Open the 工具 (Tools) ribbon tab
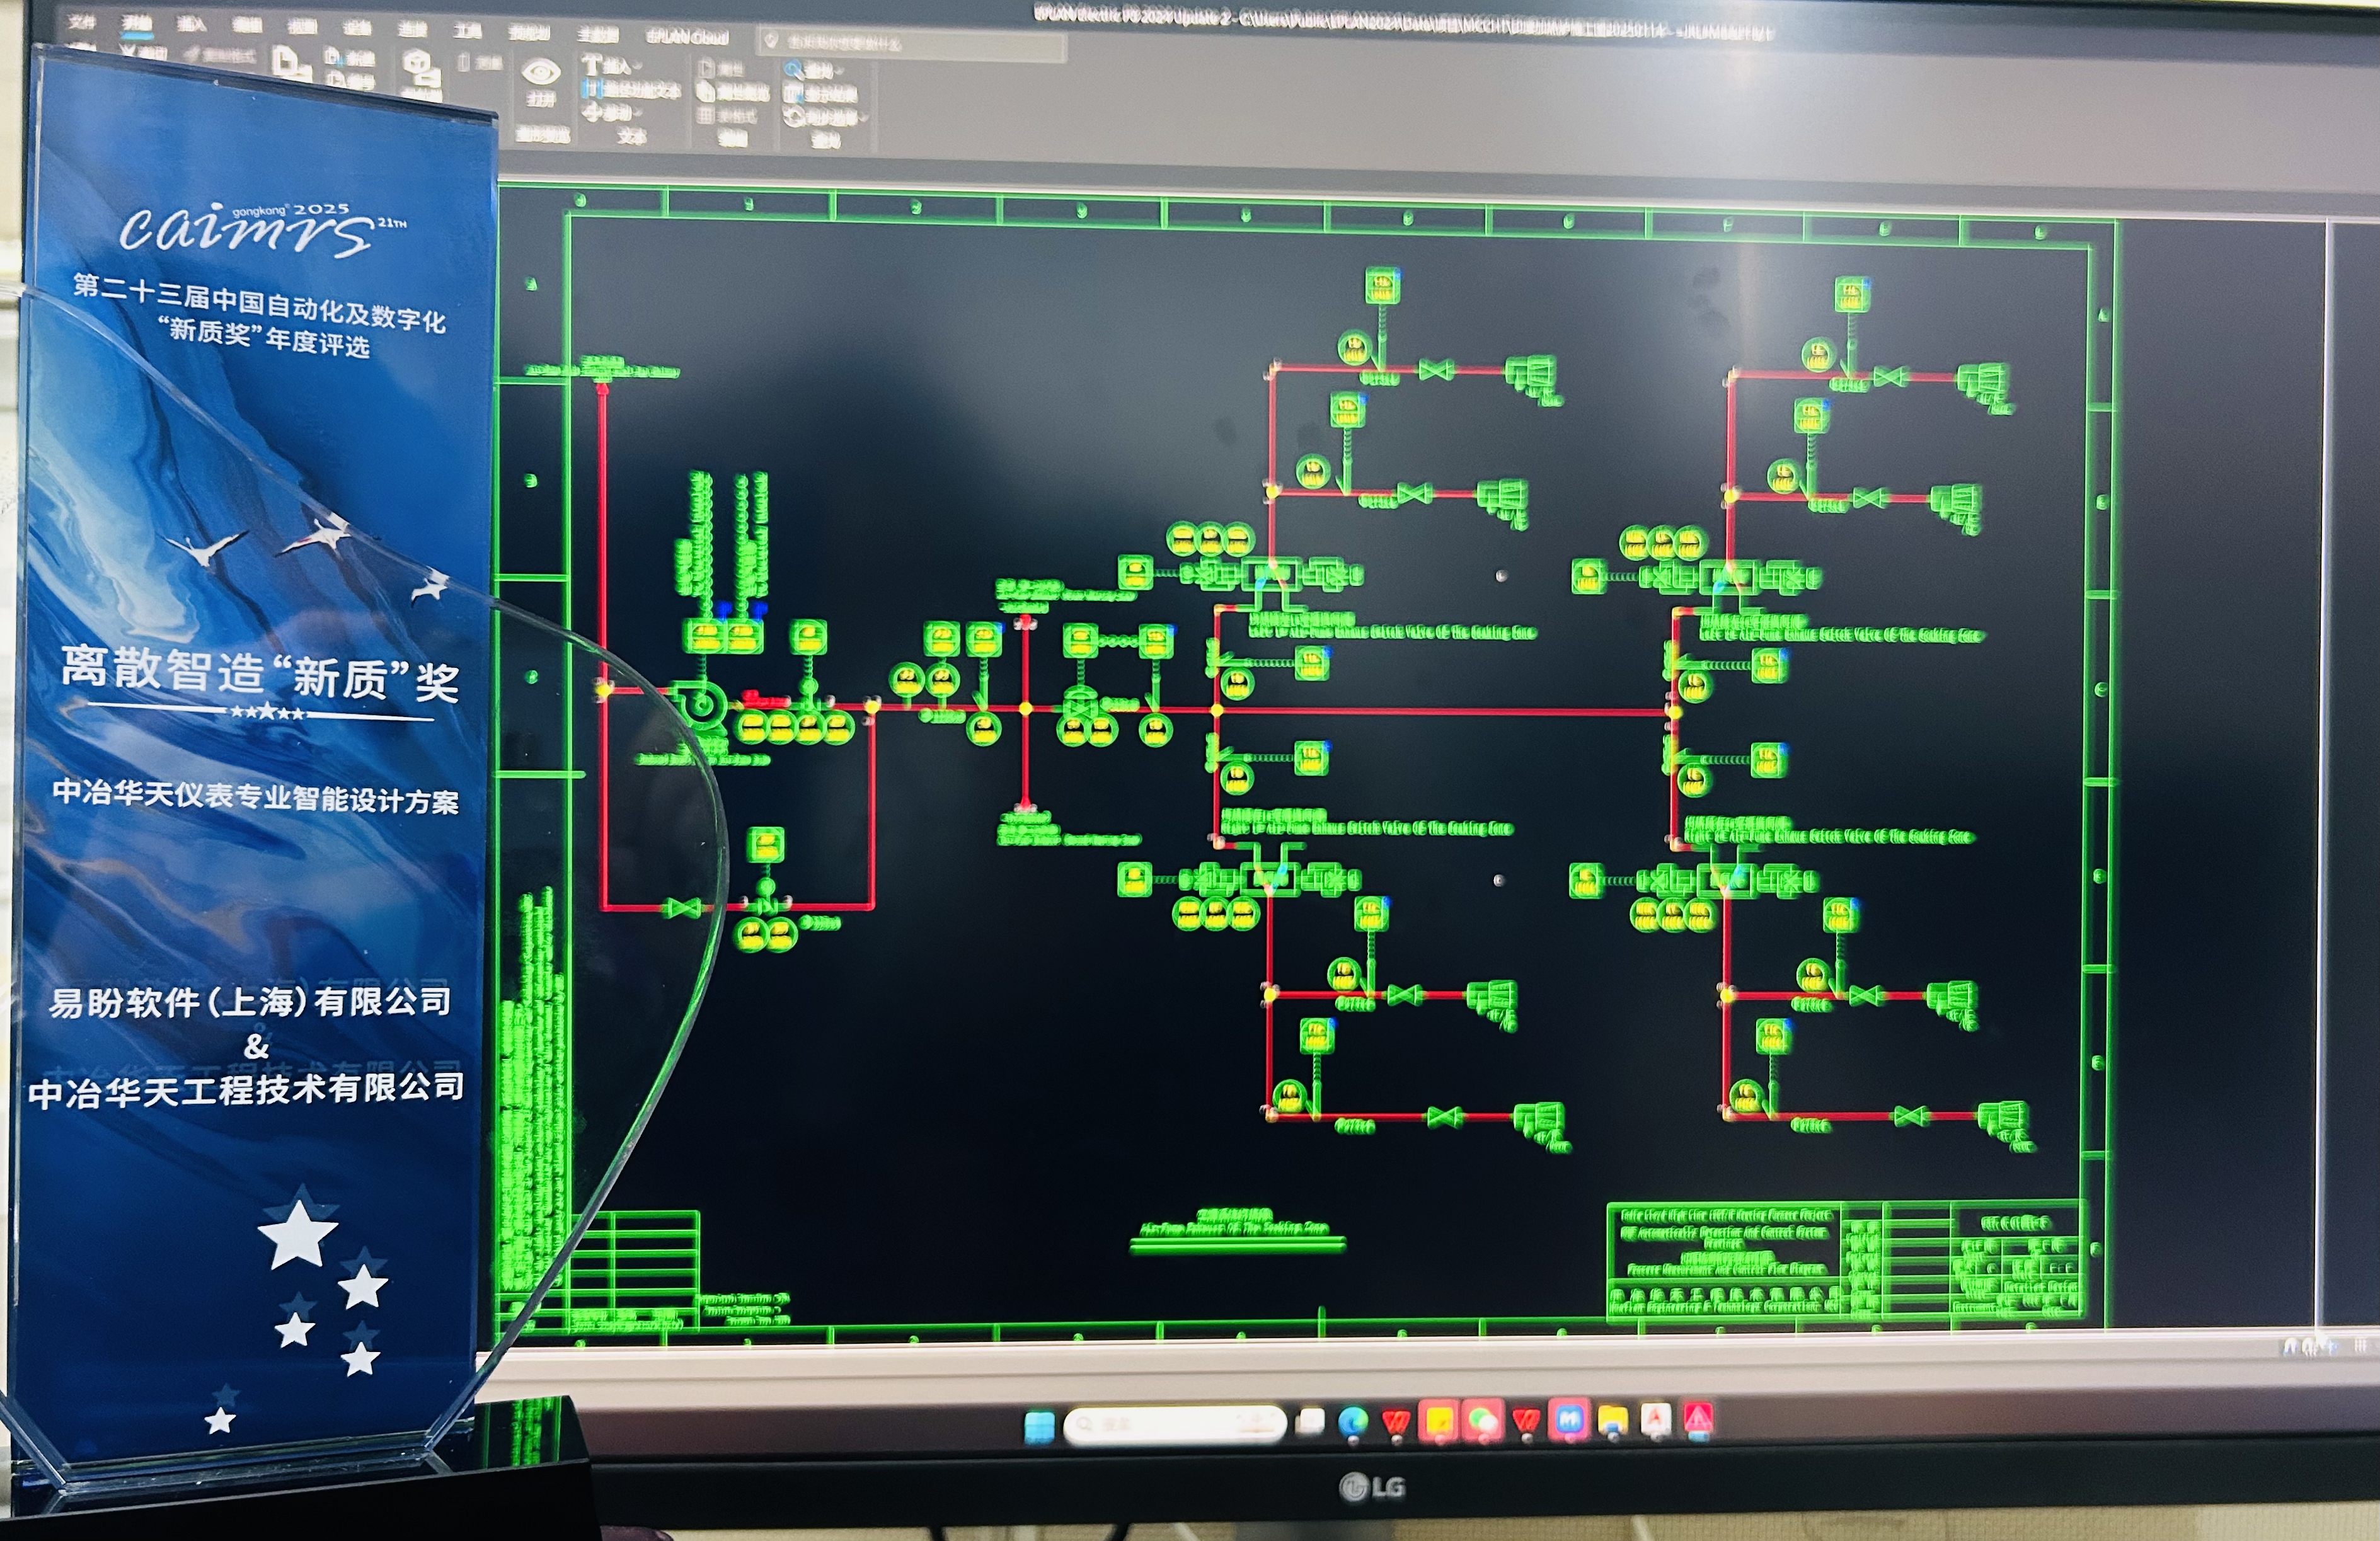Image resolution: width=2380 pixels, height=1541 pixels. coord(467,31)
